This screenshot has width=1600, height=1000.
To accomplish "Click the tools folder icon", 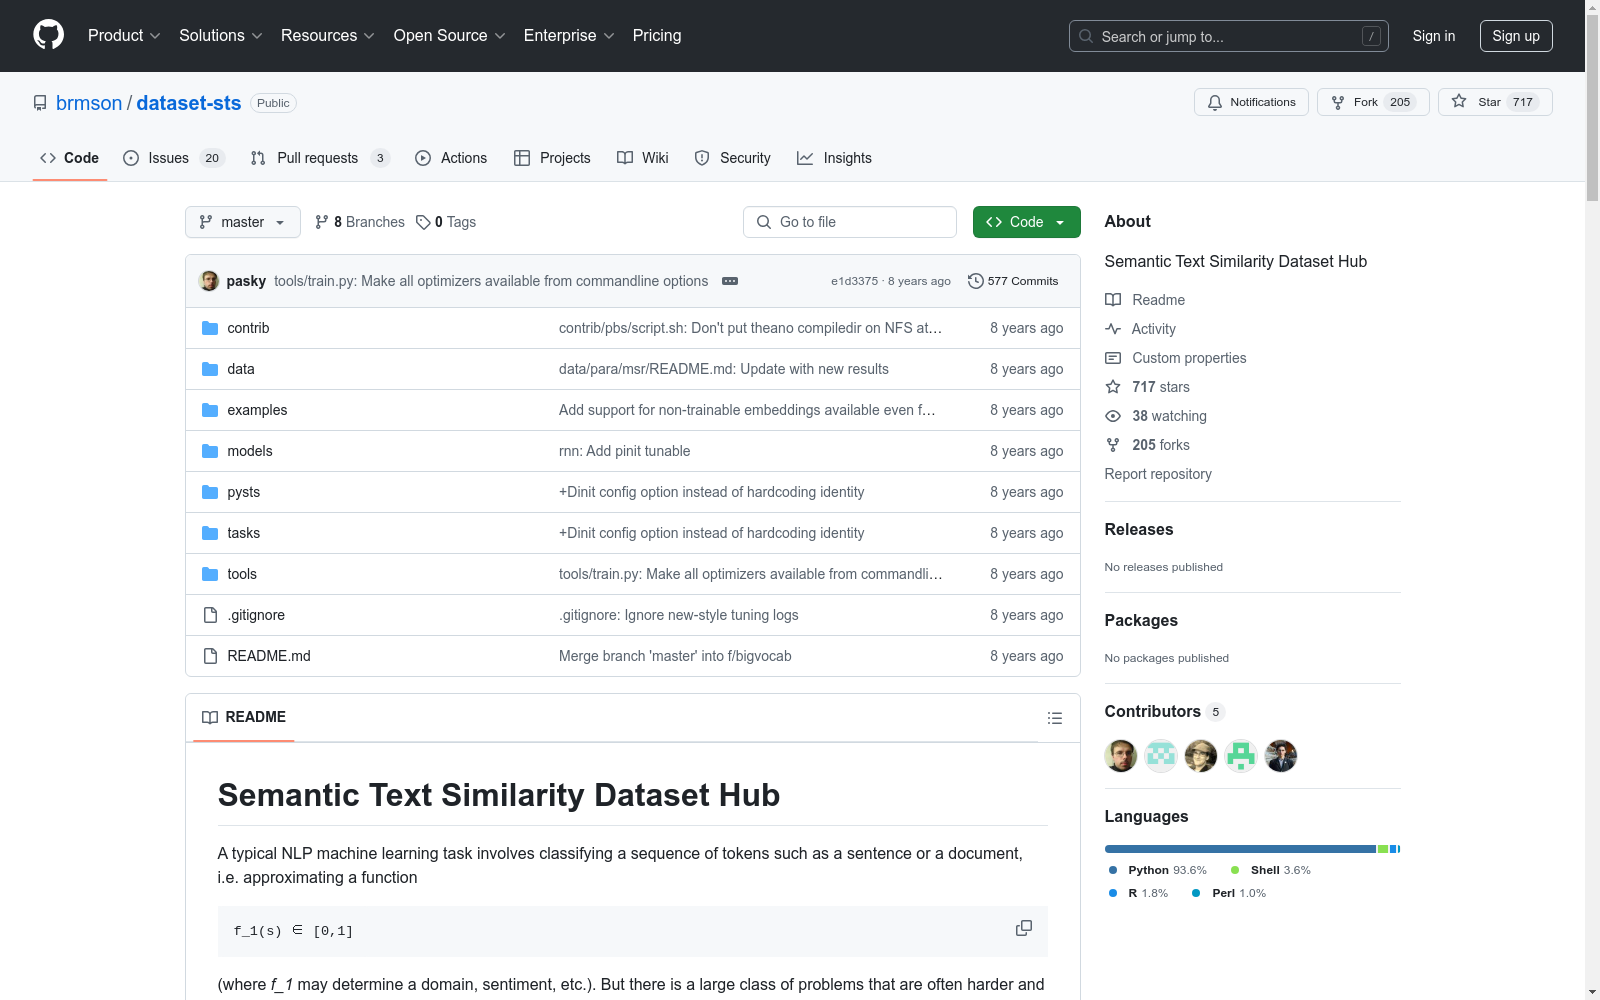I will coord(210,574).
